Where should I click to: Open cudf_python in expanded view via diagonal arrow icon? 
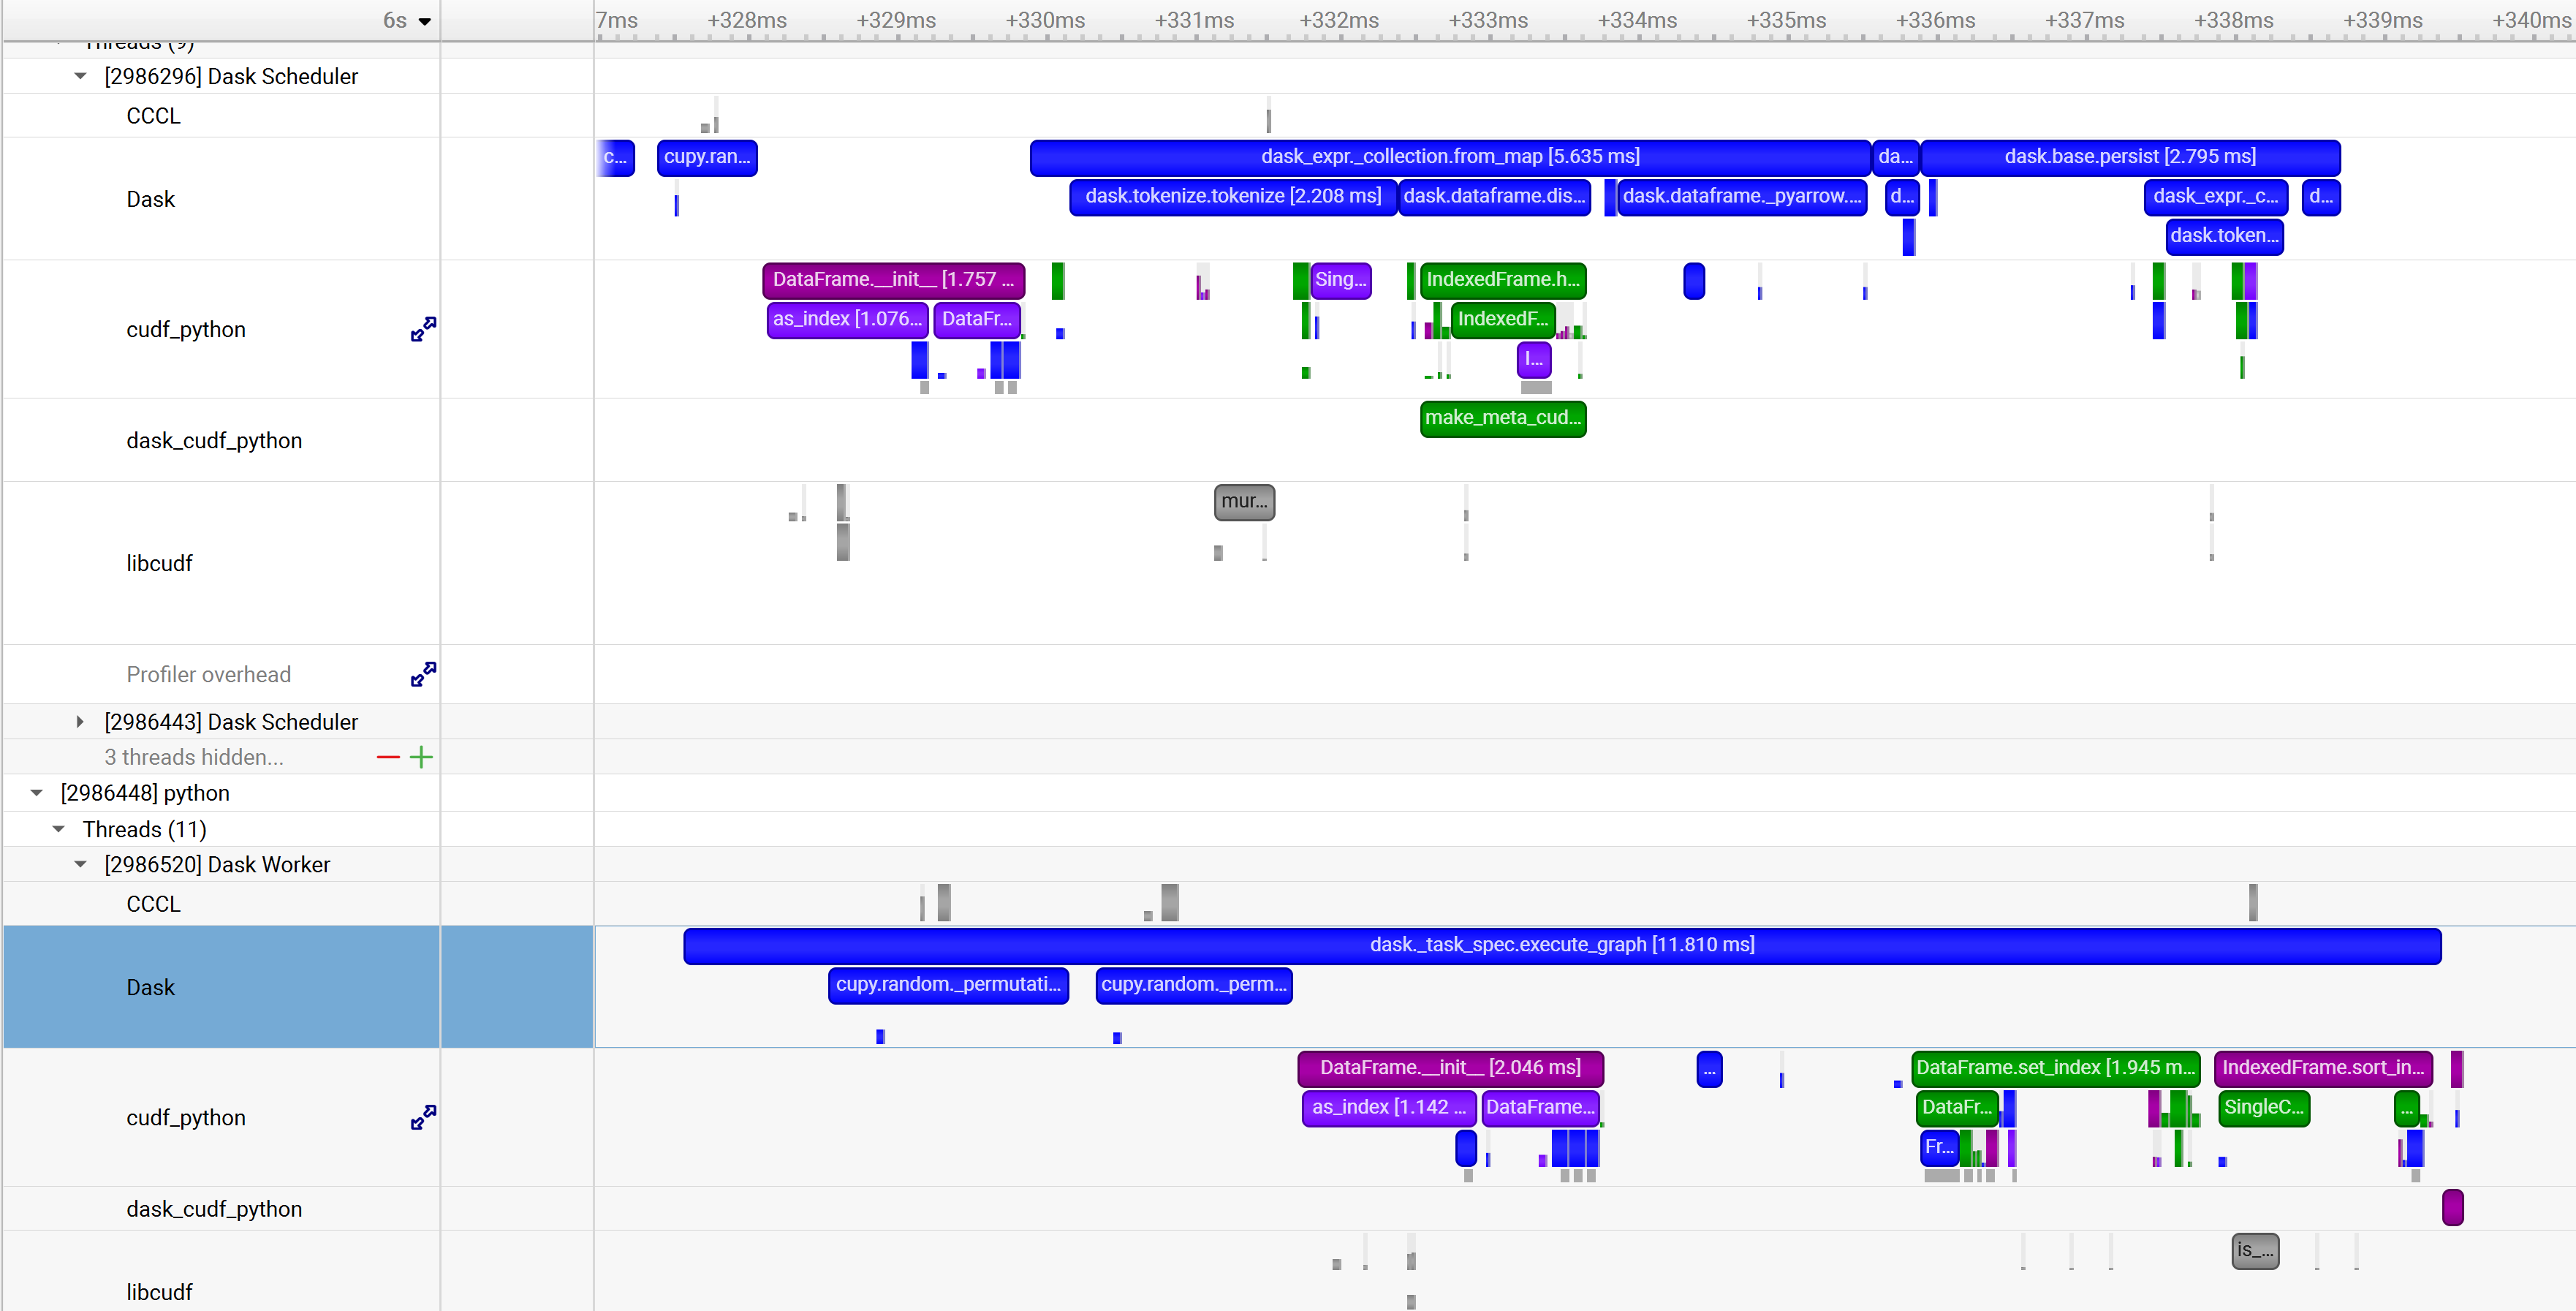[x=423, y=329]
